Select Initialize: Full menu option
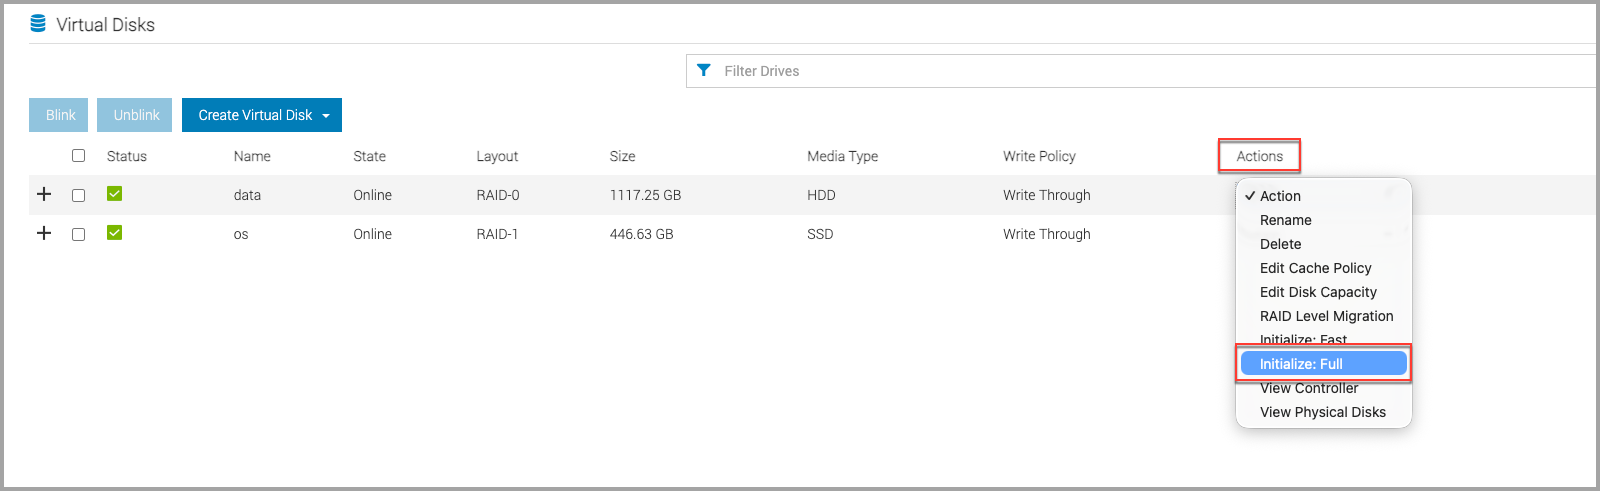 pos(1323,364)
